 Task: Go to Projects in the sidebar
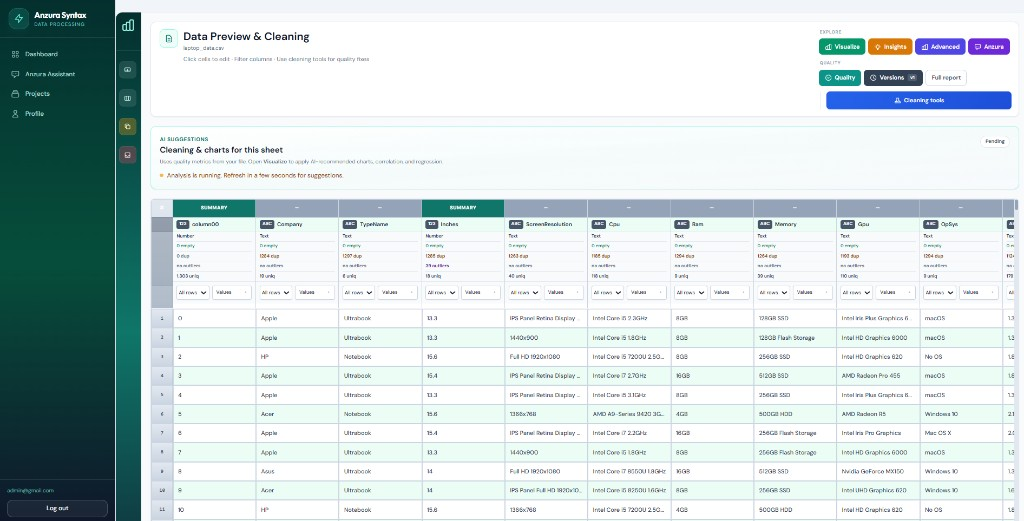[x=57, y=93]
